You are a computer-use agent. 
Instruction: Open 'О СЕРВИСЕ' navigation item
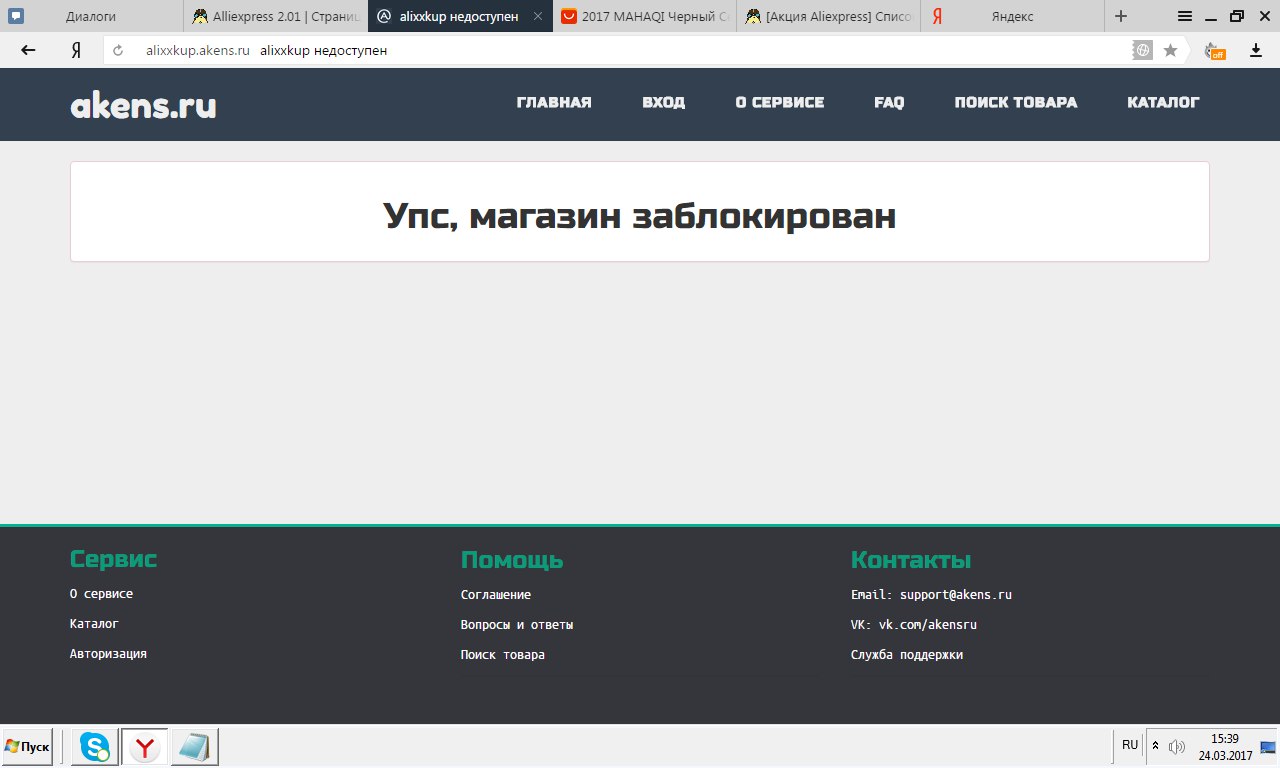pyautogui.click(x=780, y=102)
